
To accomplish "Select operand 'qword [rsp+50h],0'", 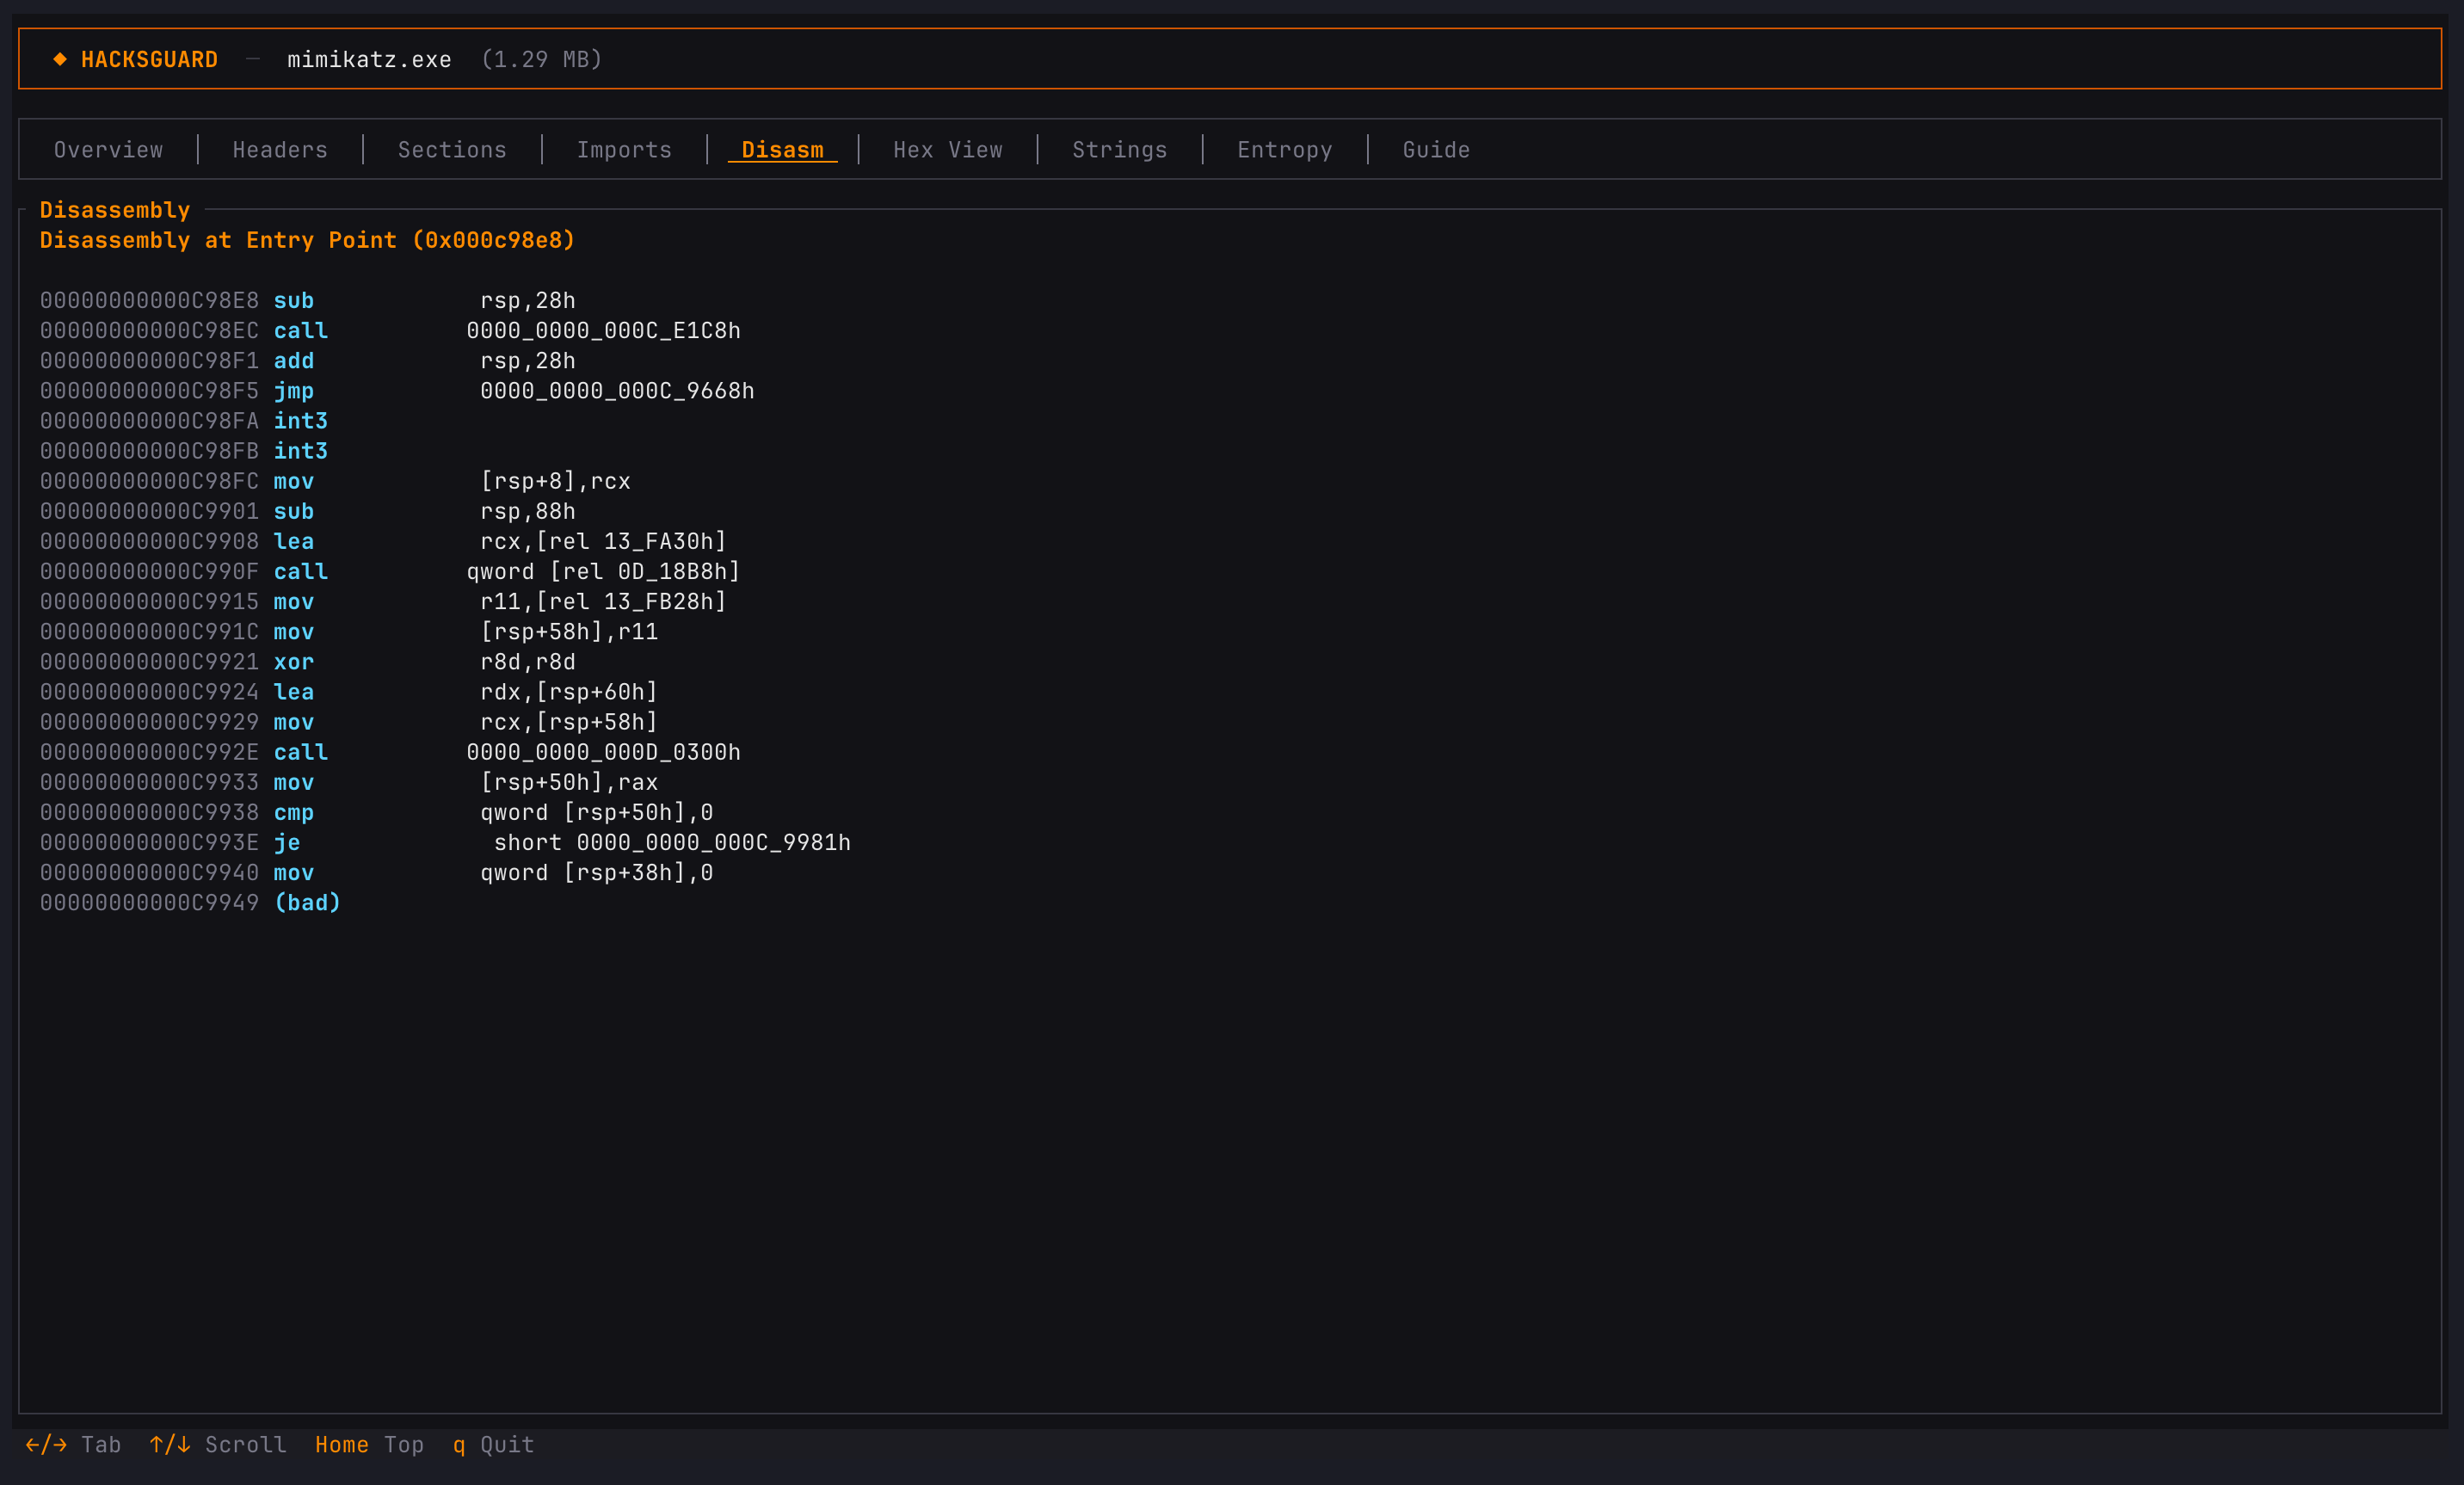I will [596, 813].
